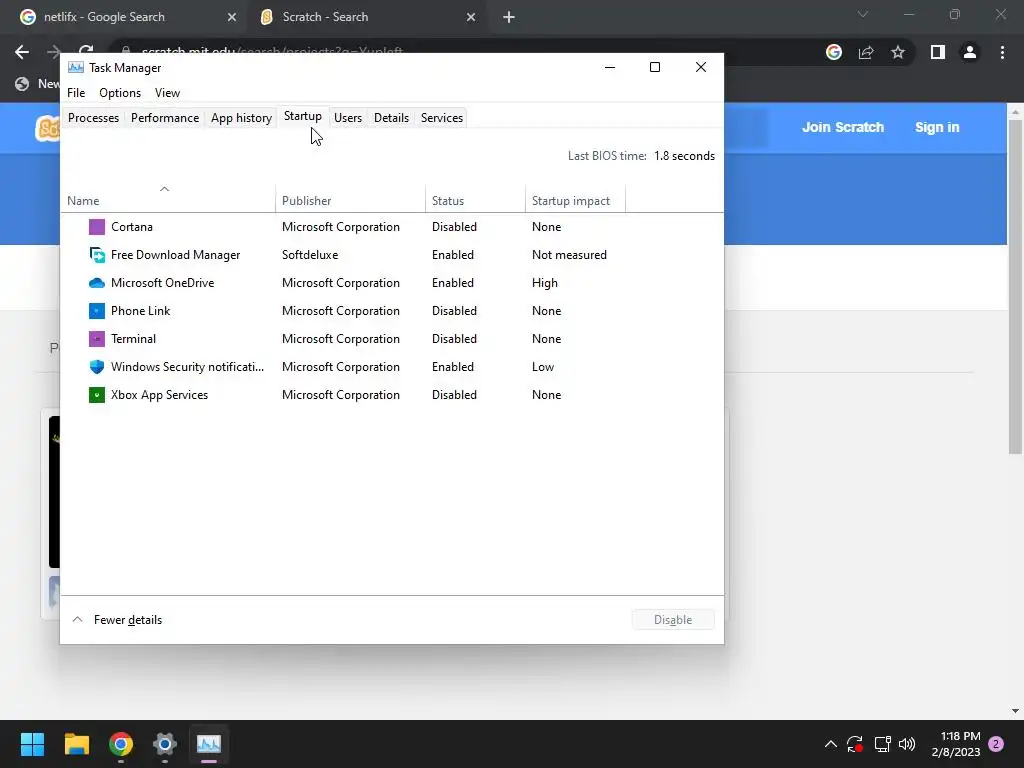Image resolution: width=1024 pixels, height=768 pixels.
Task: Open the Options menu in Task Manager
Action: (x=120, y=93)
